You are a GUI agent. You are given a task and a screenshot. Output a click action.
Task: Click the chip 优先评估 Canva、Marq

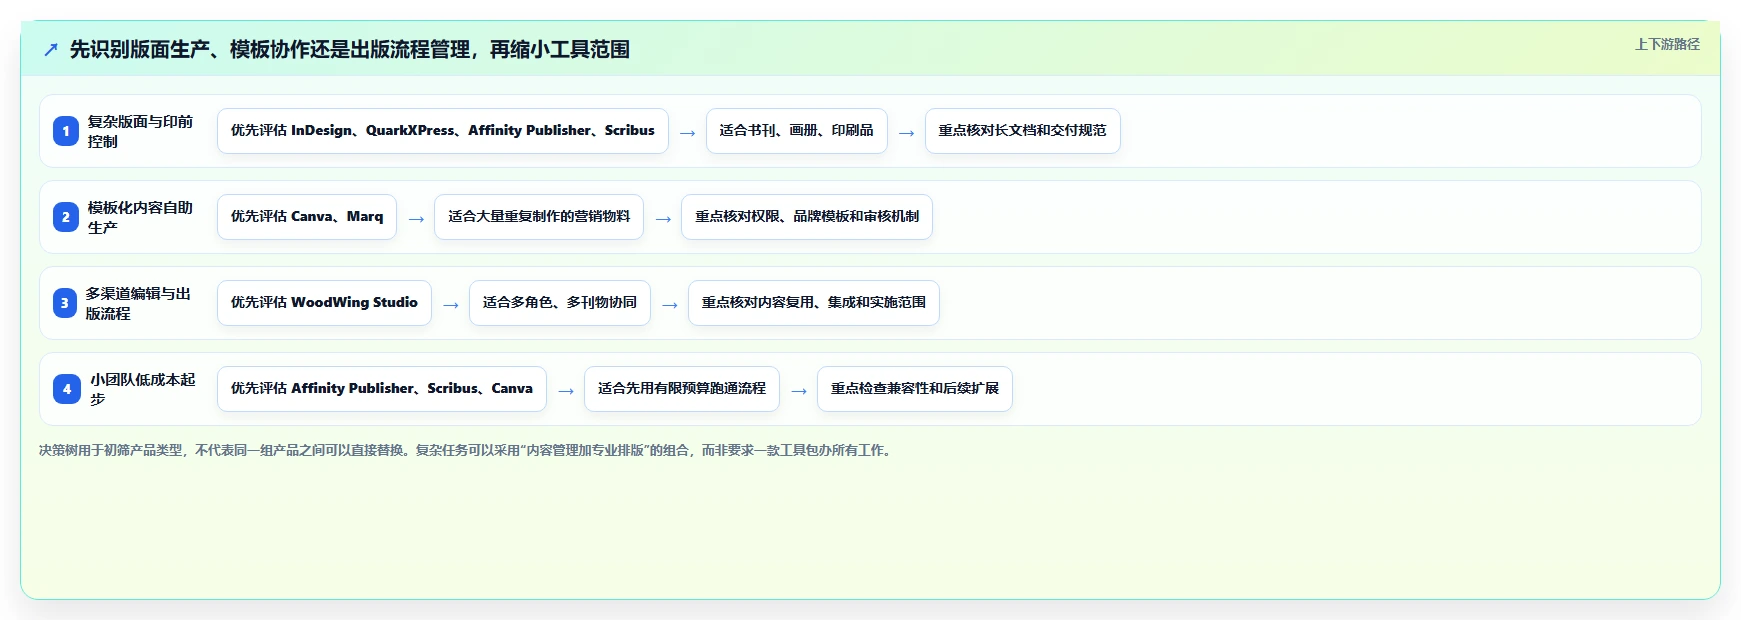[x=307, y=217]
